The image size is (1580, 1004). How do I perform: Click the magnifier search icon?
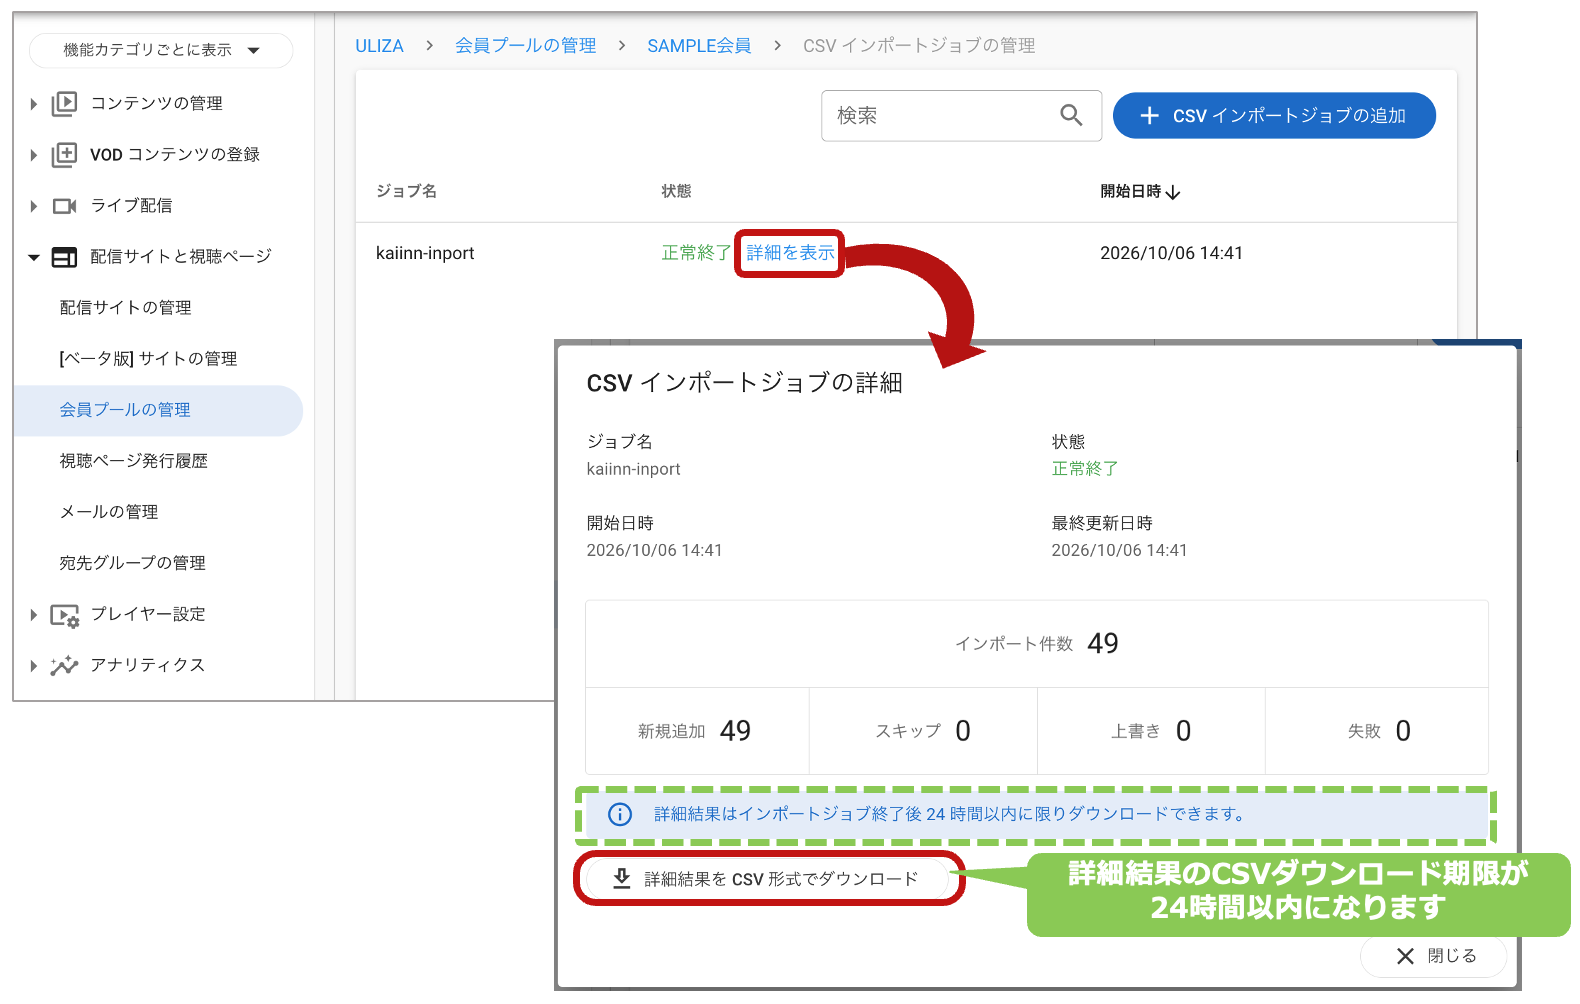coord(1071,116)
